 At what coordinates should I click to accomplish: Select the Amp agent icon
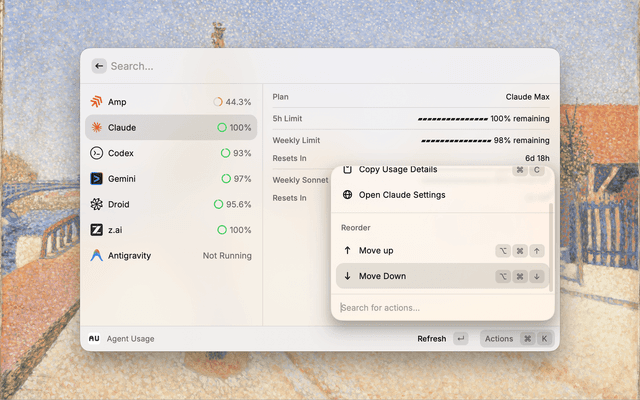click(96, 102)
